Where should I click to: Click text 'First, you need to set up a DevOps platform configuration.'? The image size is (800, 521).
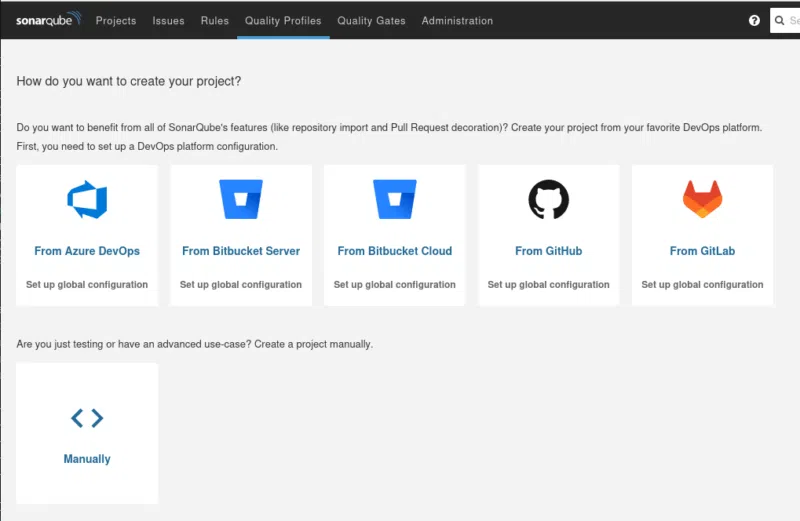pos(147,146)
